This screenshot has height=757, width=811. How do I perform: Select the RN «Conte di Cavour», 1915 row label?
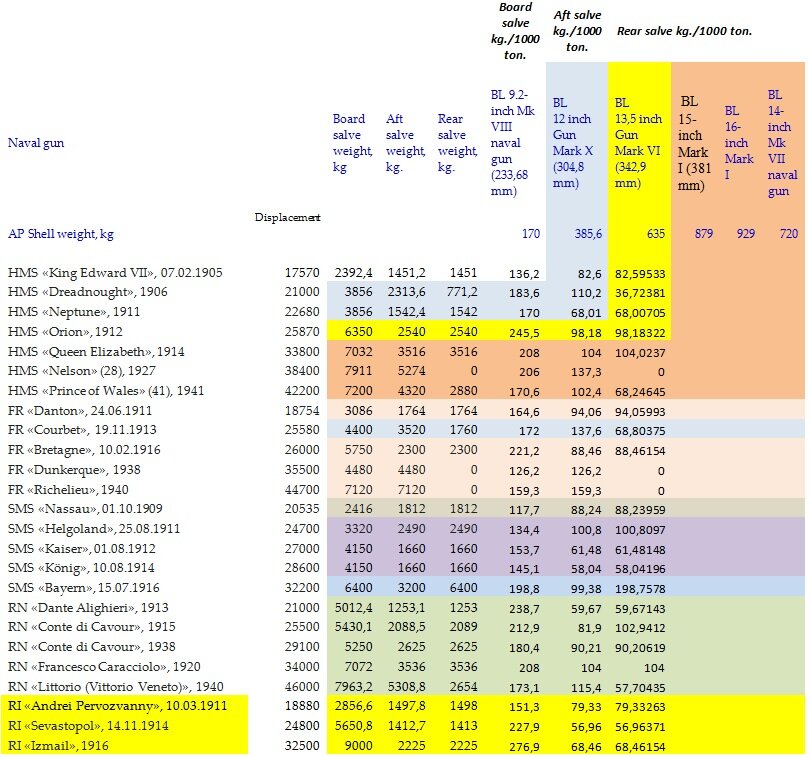pos(92,627)
